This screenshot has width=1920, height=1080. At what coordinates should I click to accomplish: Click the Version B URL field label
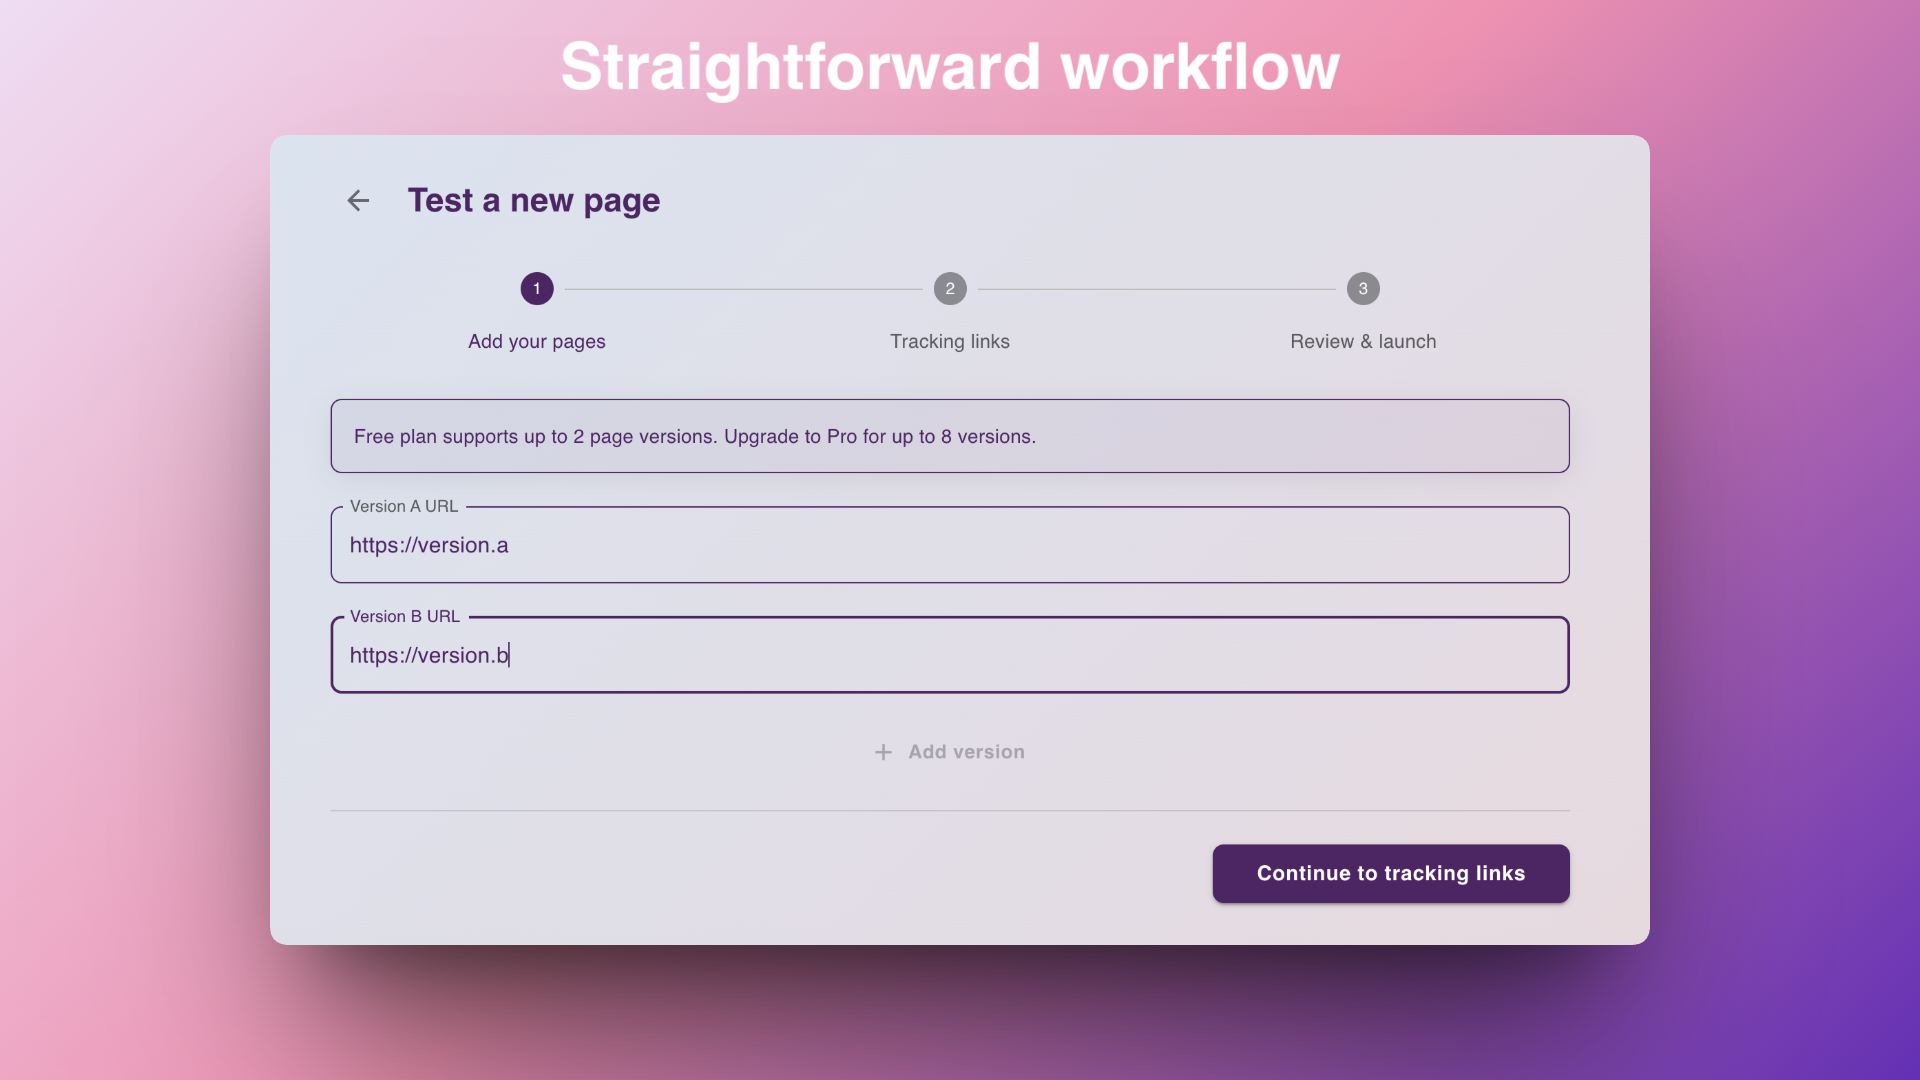click(403, 616)
